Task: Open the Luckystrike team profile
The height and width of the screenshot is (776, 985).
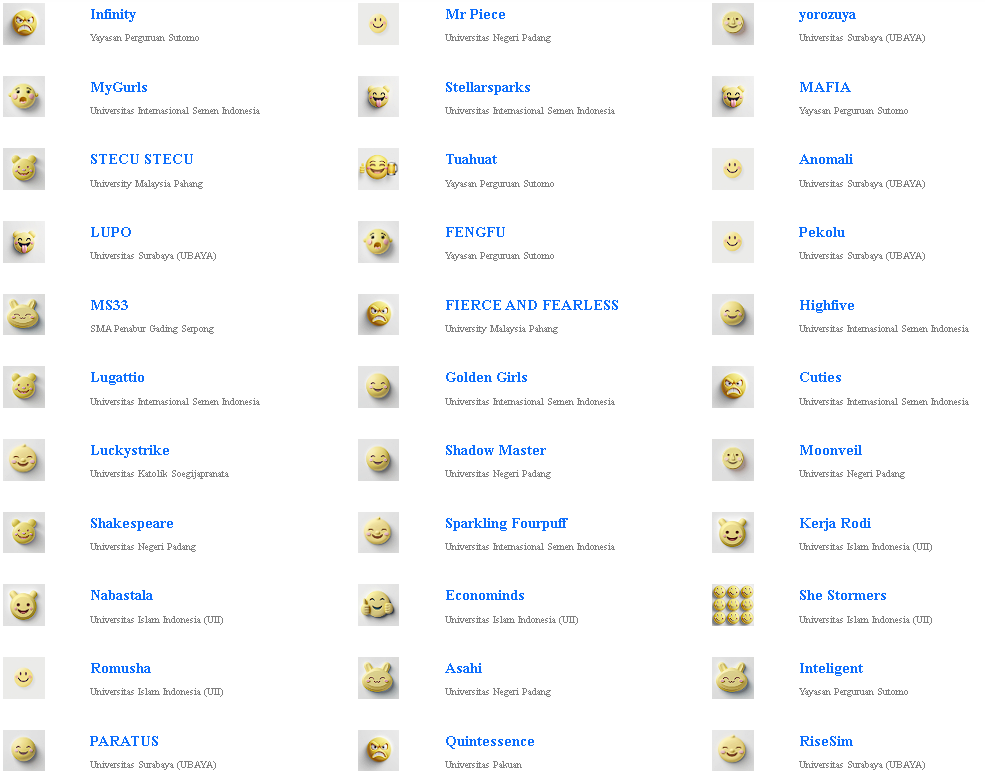Action: pyautogui.click(x=130, y=450)
